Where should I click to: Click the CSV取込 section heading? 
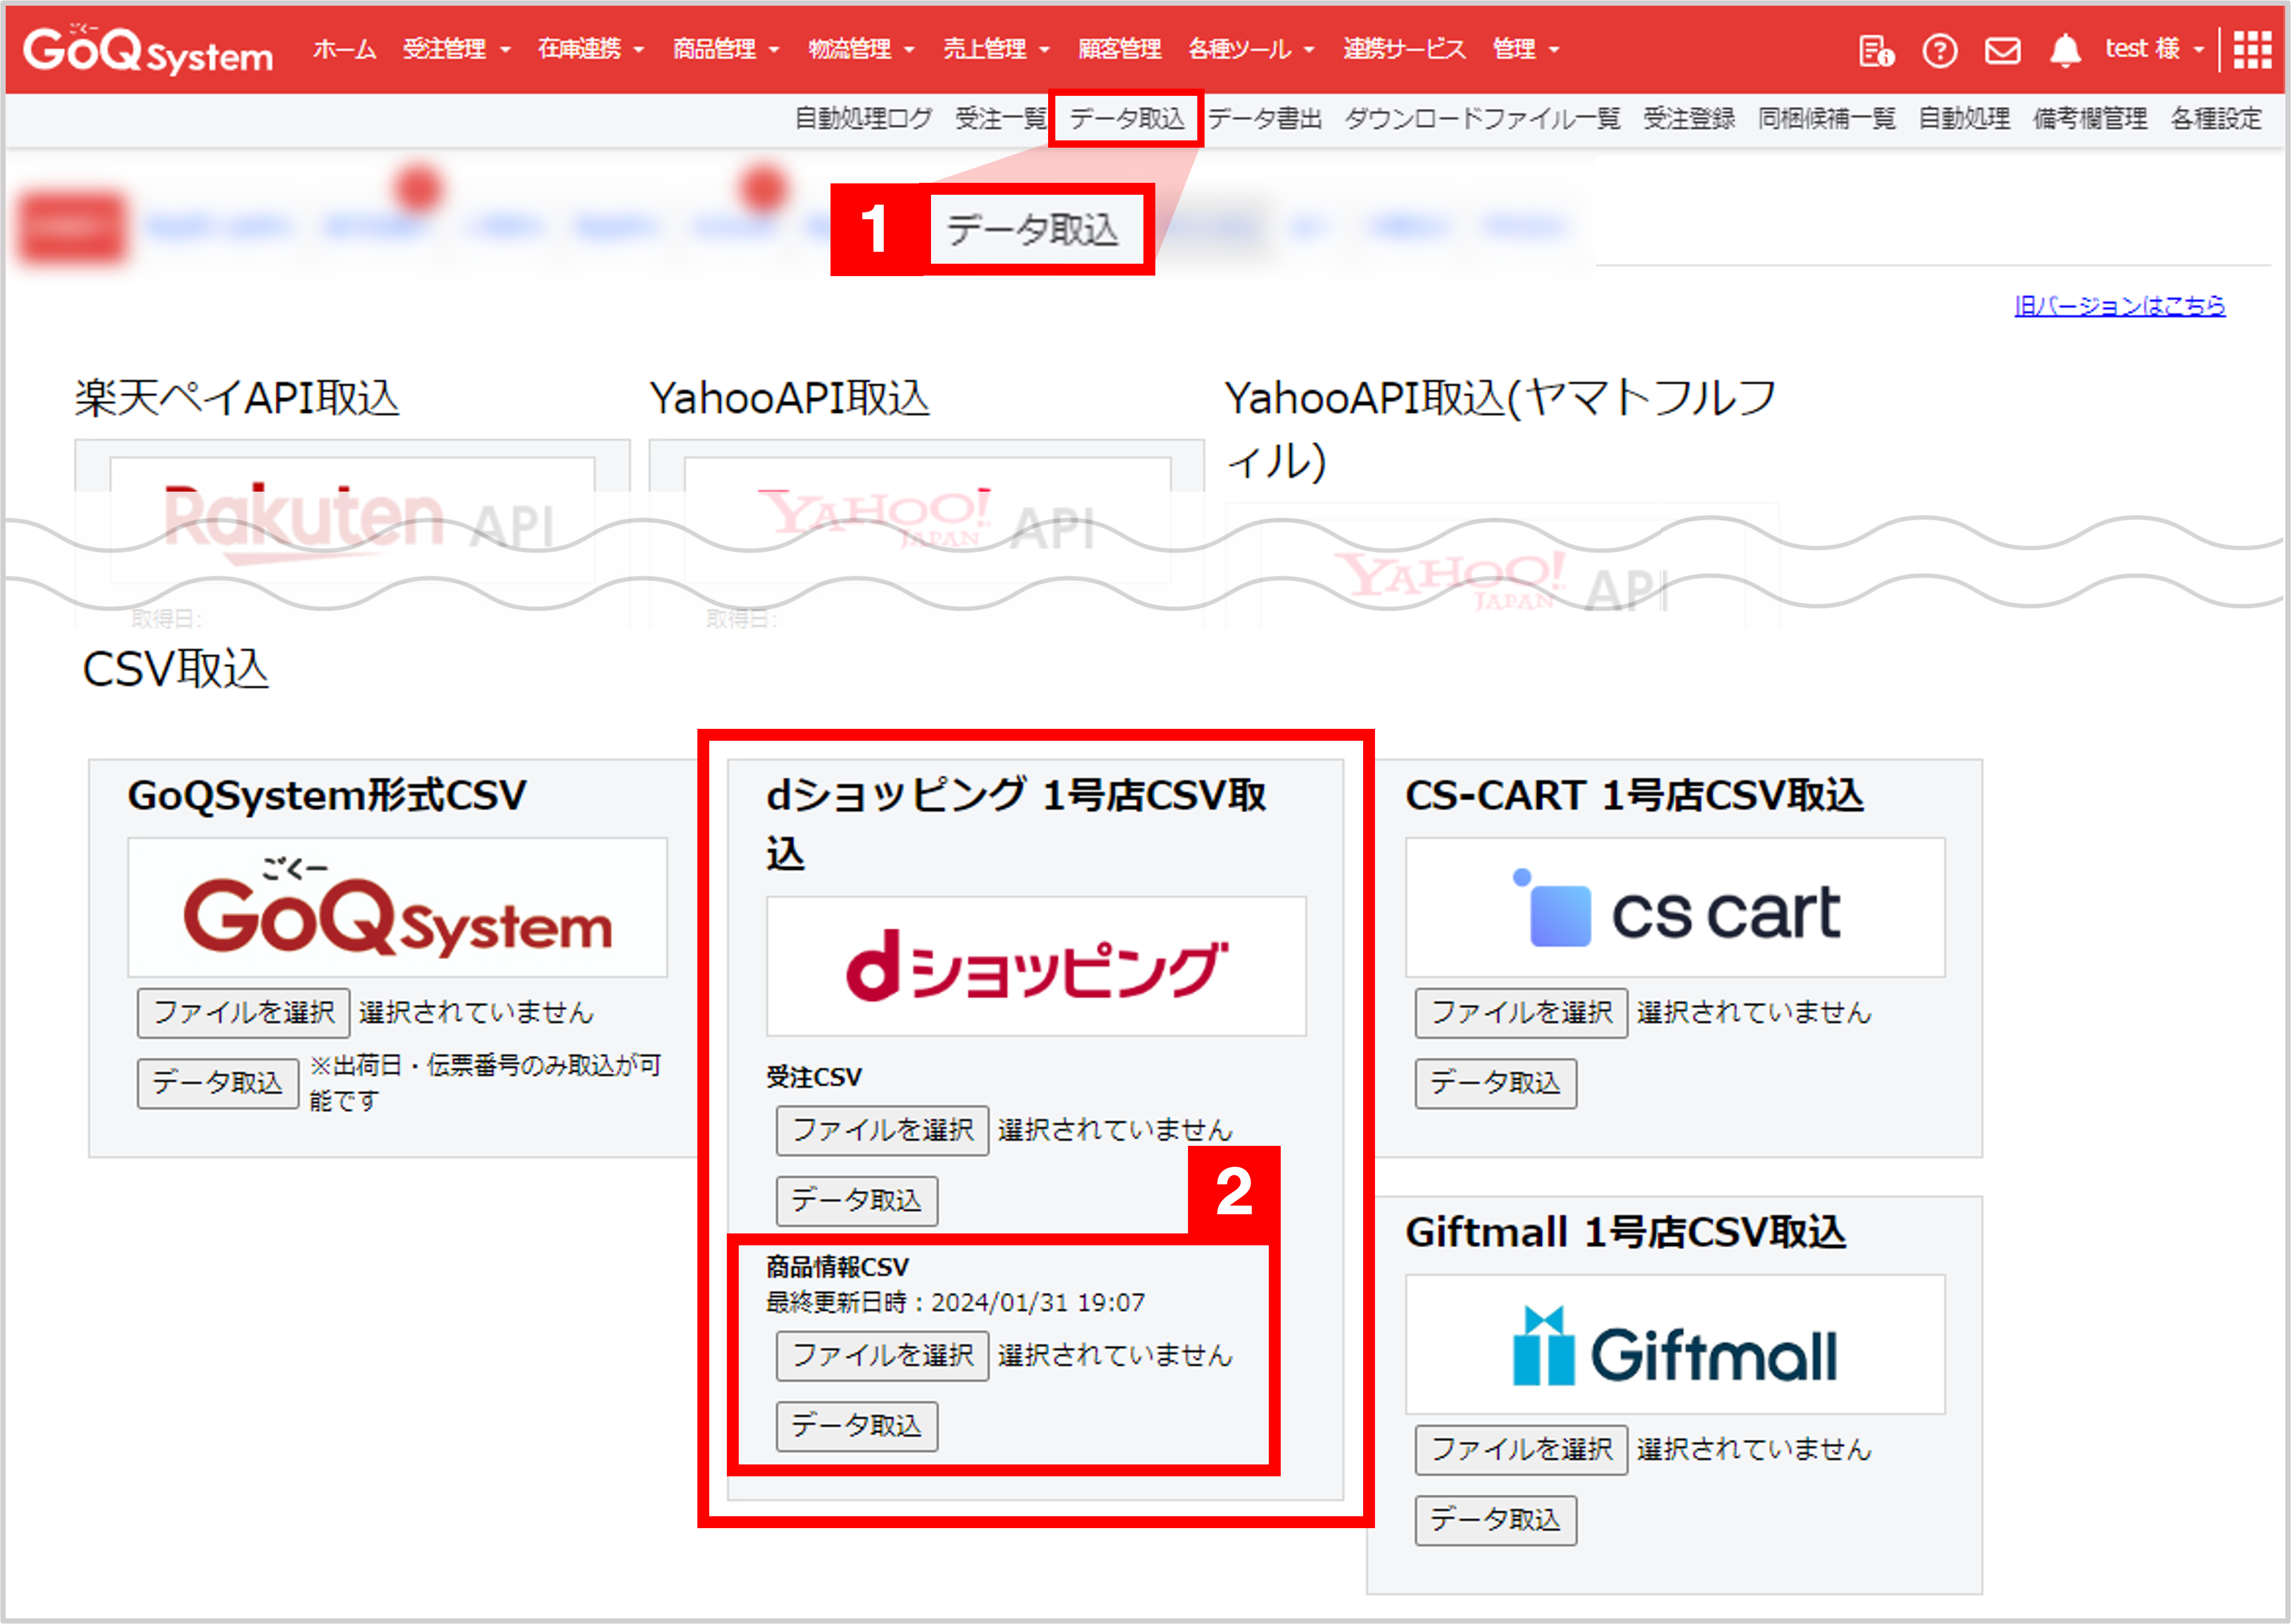[175, 669]
